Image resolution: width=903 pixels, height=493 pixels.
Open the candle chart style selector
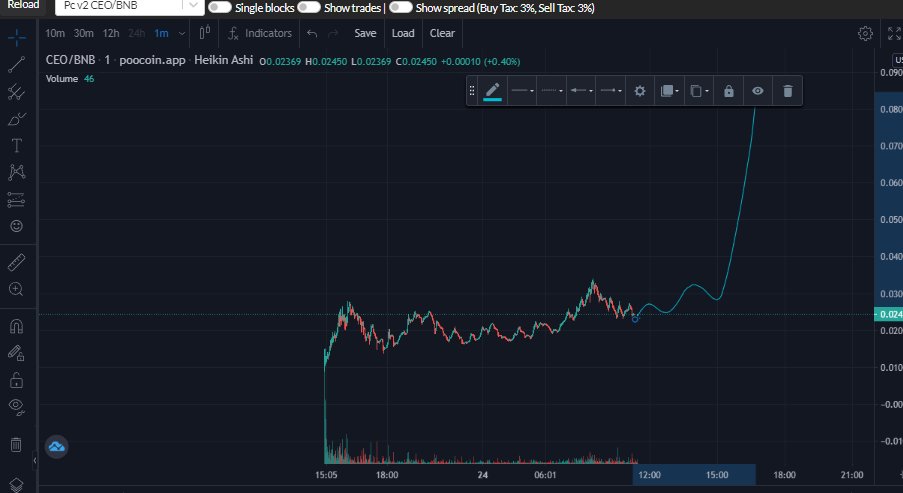tap(204, 33)
